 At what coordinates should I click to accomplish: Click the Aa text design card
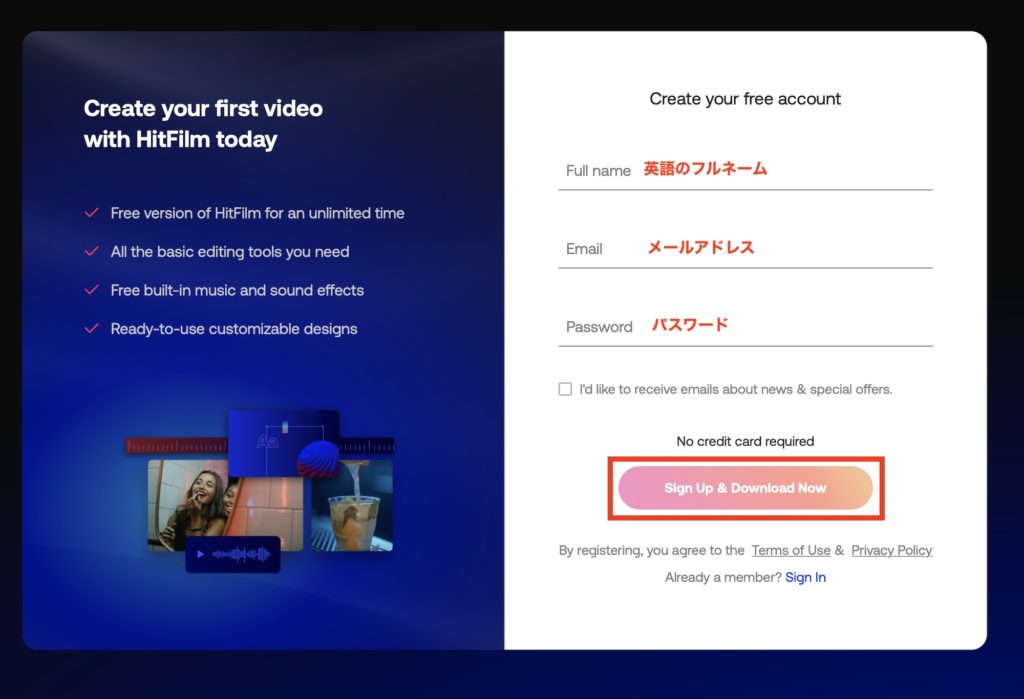(x=283, y=443)
